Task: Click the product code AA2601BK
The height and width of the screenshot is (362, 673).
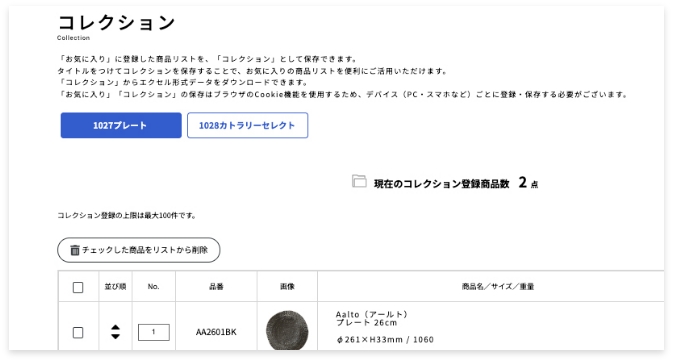Action: pos(216,332)
